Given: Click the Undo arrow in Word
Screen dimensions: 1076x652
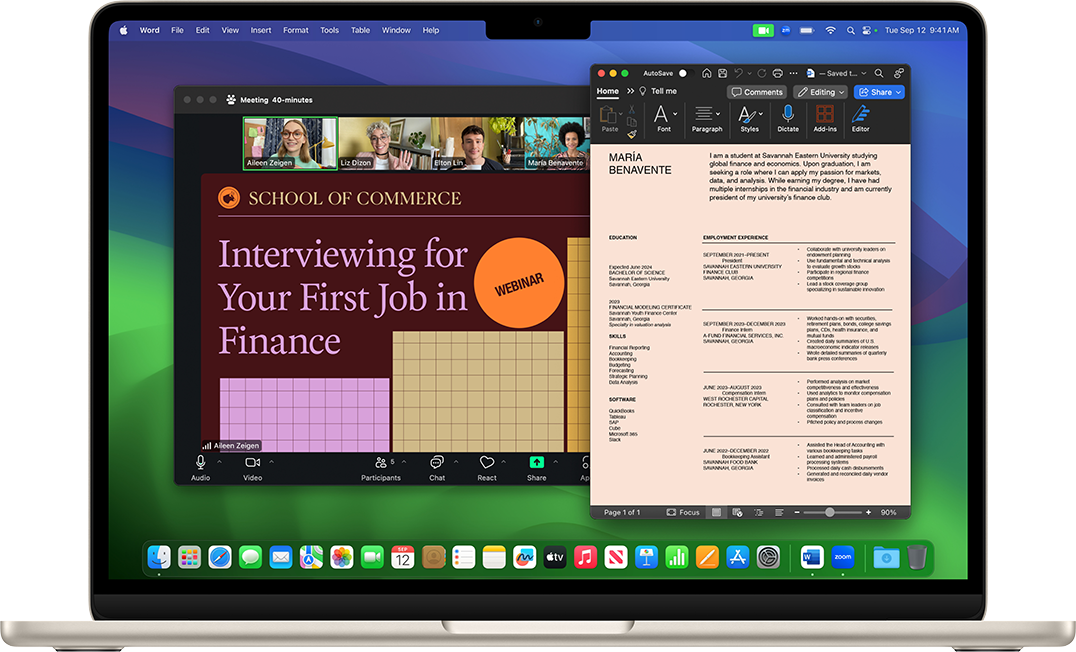Looking at the screenshot, I should tap(738, 73).
